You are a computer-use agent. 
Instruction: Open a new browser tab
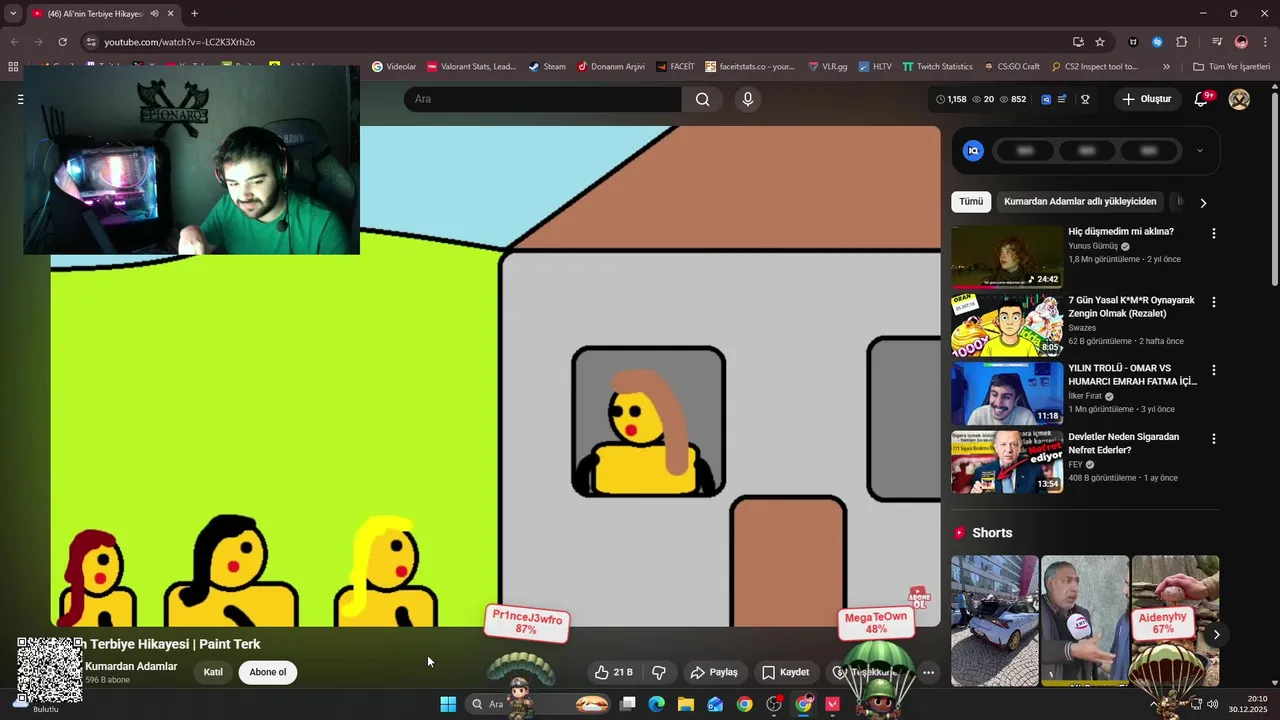pyautogui.click(x=194, y=14)
